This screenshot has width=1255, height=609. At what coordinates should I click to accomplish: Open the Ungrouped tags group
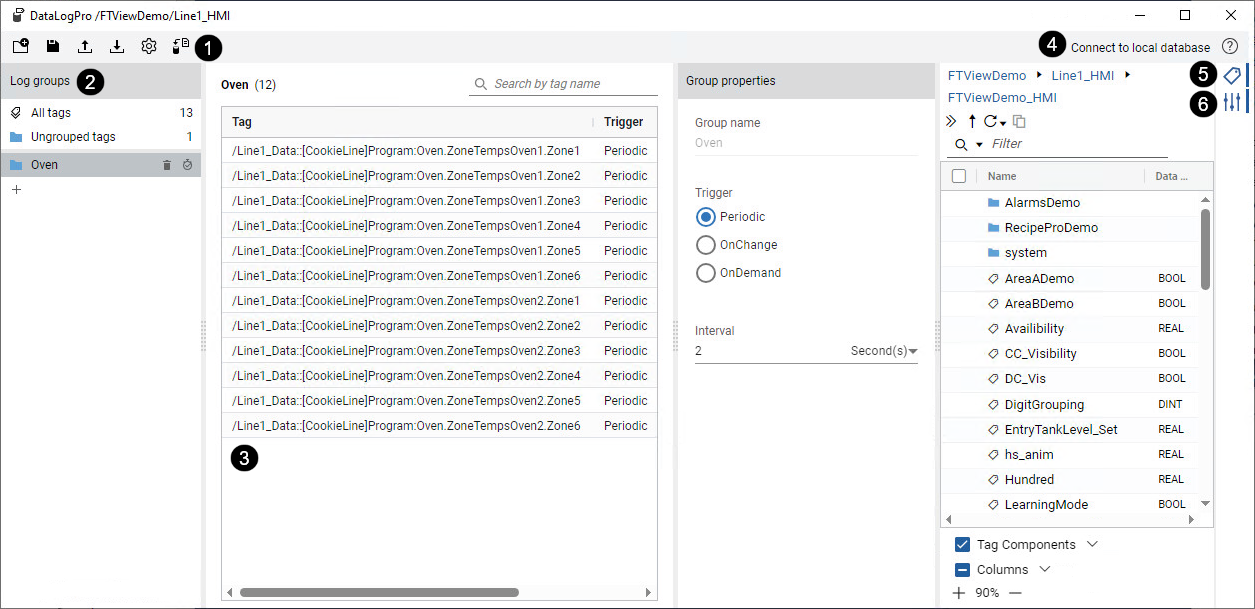coord(73,137)
